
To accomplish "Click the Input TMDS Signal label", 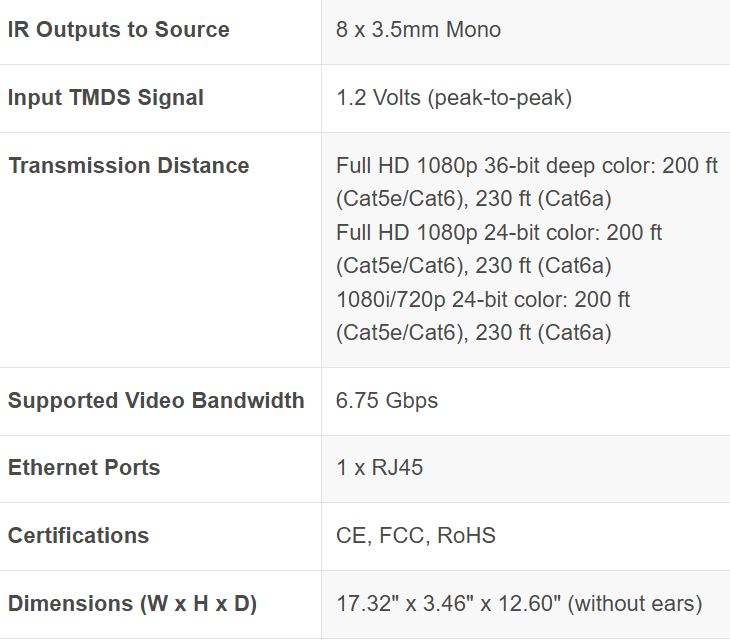I will coord(106,98).
